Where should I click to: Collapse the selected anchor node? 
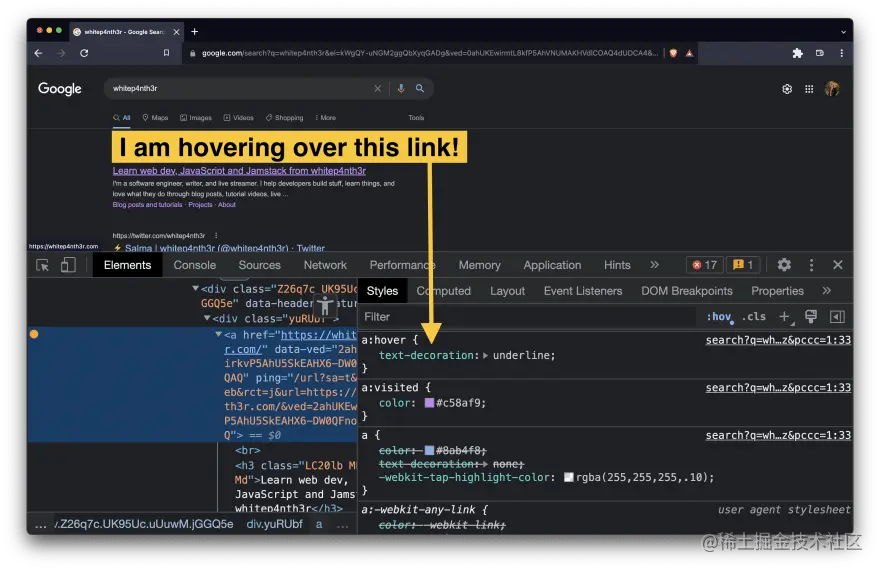click(x=218, y=334)
